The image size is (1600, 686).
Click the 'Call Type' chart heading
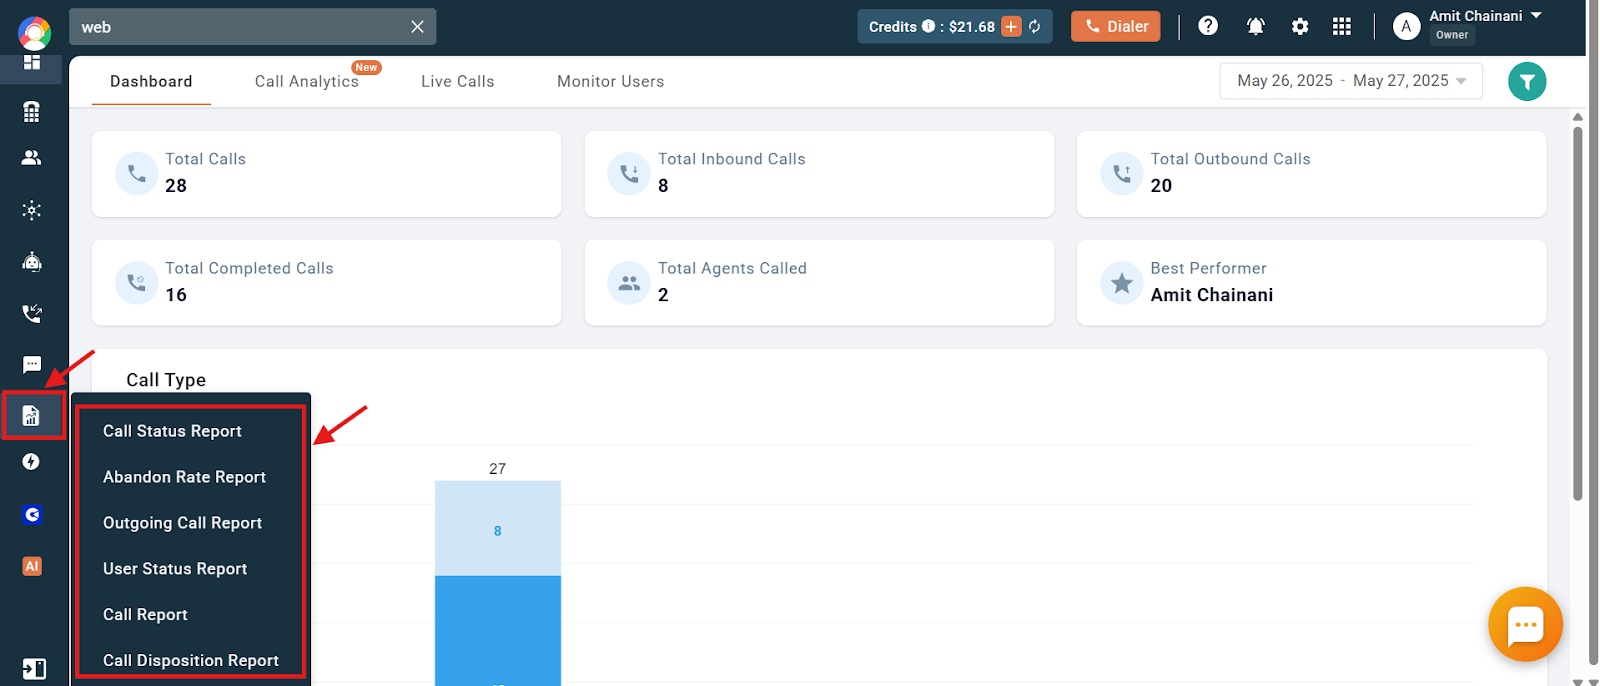coord(166,380)
